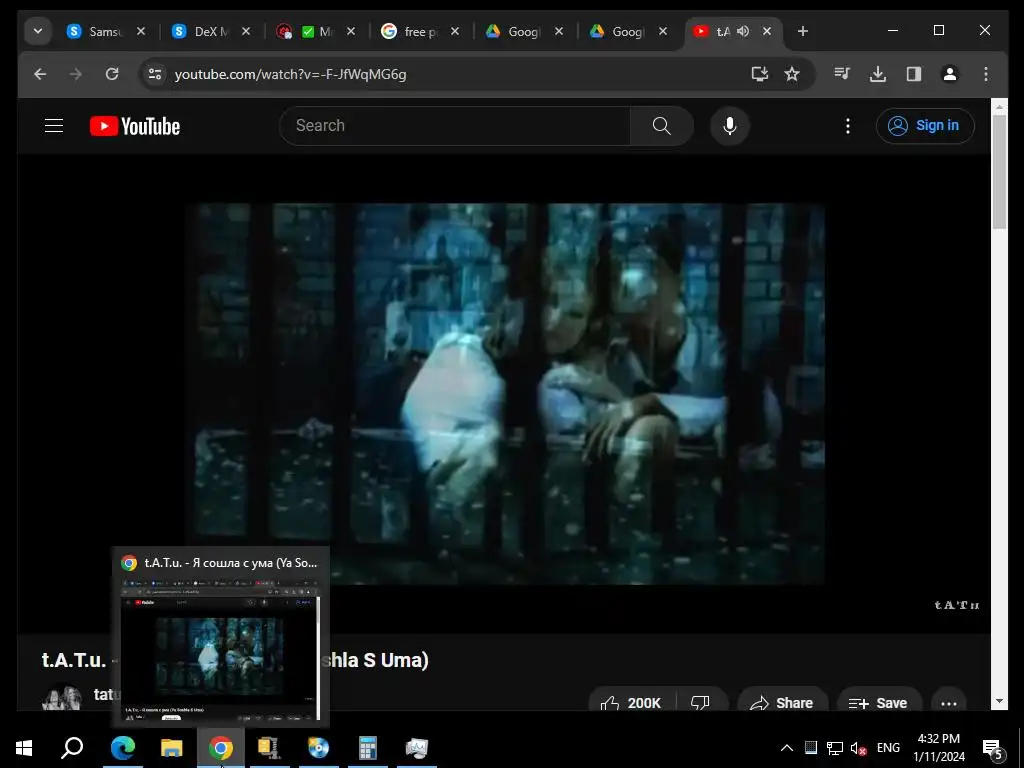Image resolution: width=1024 pixels, height=768 pixels.
Task: Start voice search with the microphone icon
Action: point(729,125)
